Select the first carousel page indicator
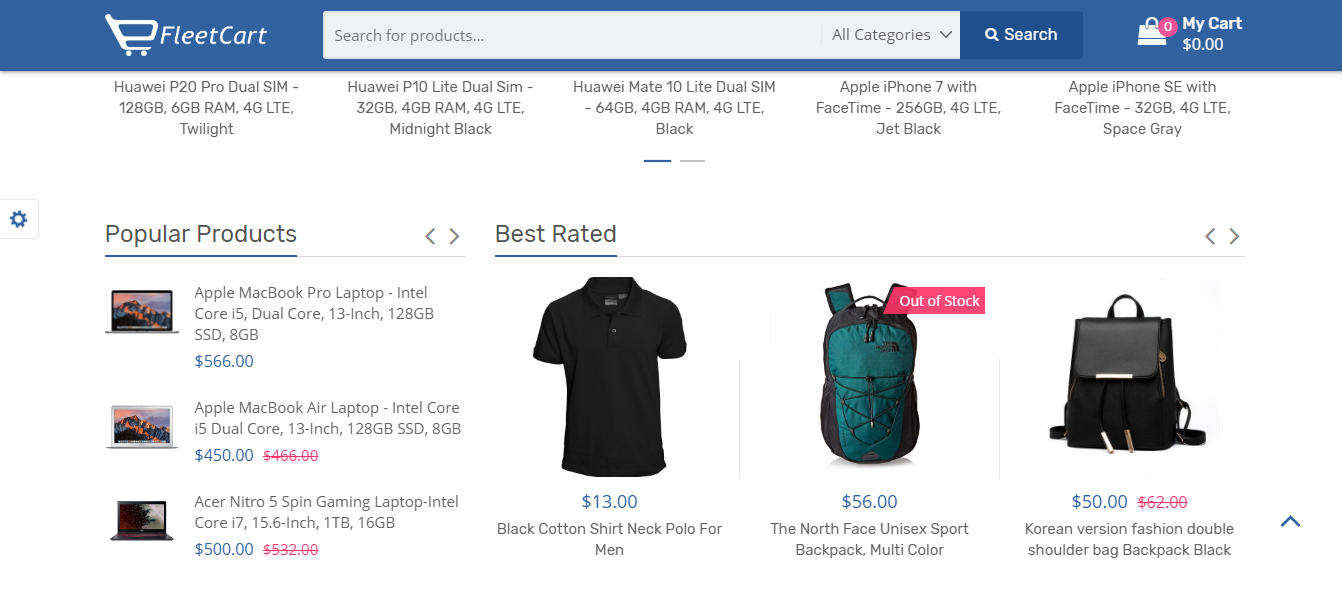This screenshot has height=605, width=1342. click(x=657, y=160)
